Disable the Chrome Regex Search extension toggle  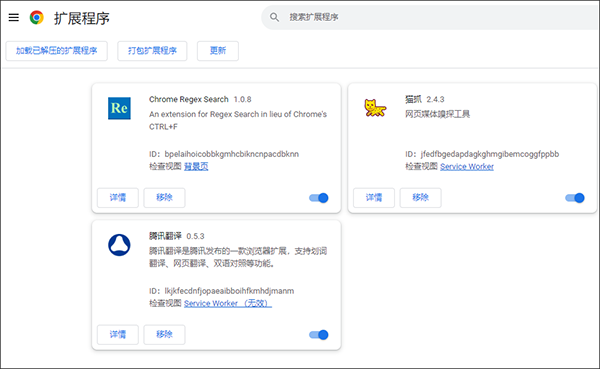tap(319, 198)
